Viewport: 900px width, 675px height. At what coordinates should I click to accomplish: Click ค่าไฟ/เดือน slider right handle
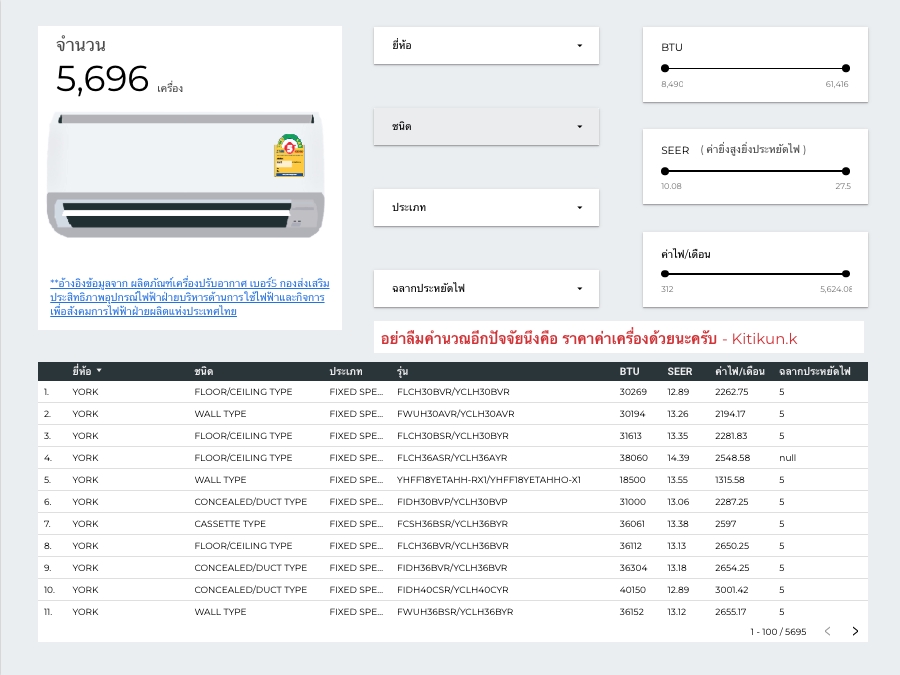point(846,274)
